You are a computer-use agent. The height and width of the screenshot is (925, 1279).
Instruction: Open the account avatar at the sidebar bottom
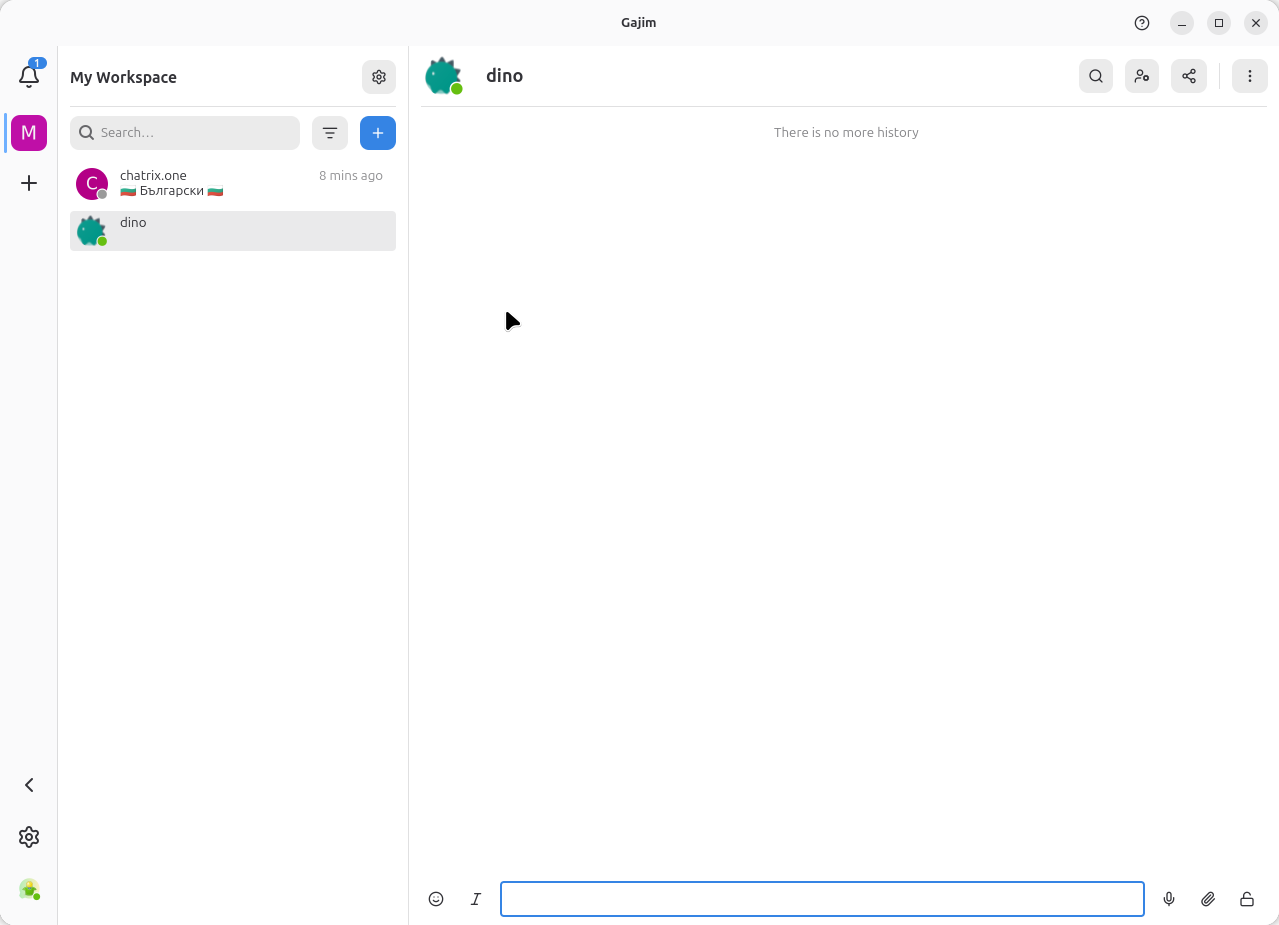(x=29, y=889)
